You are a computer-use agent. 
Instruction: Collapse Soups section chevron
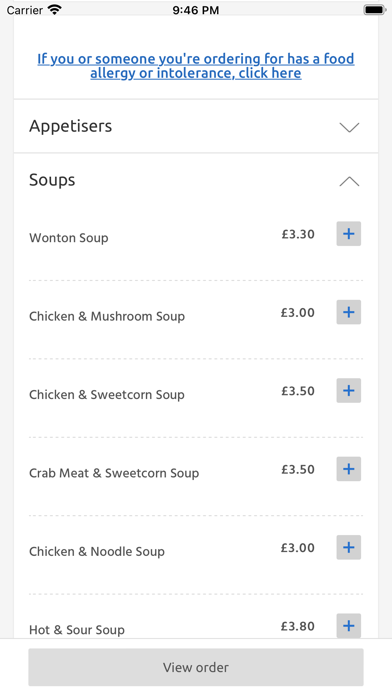[x=349, y=181]
